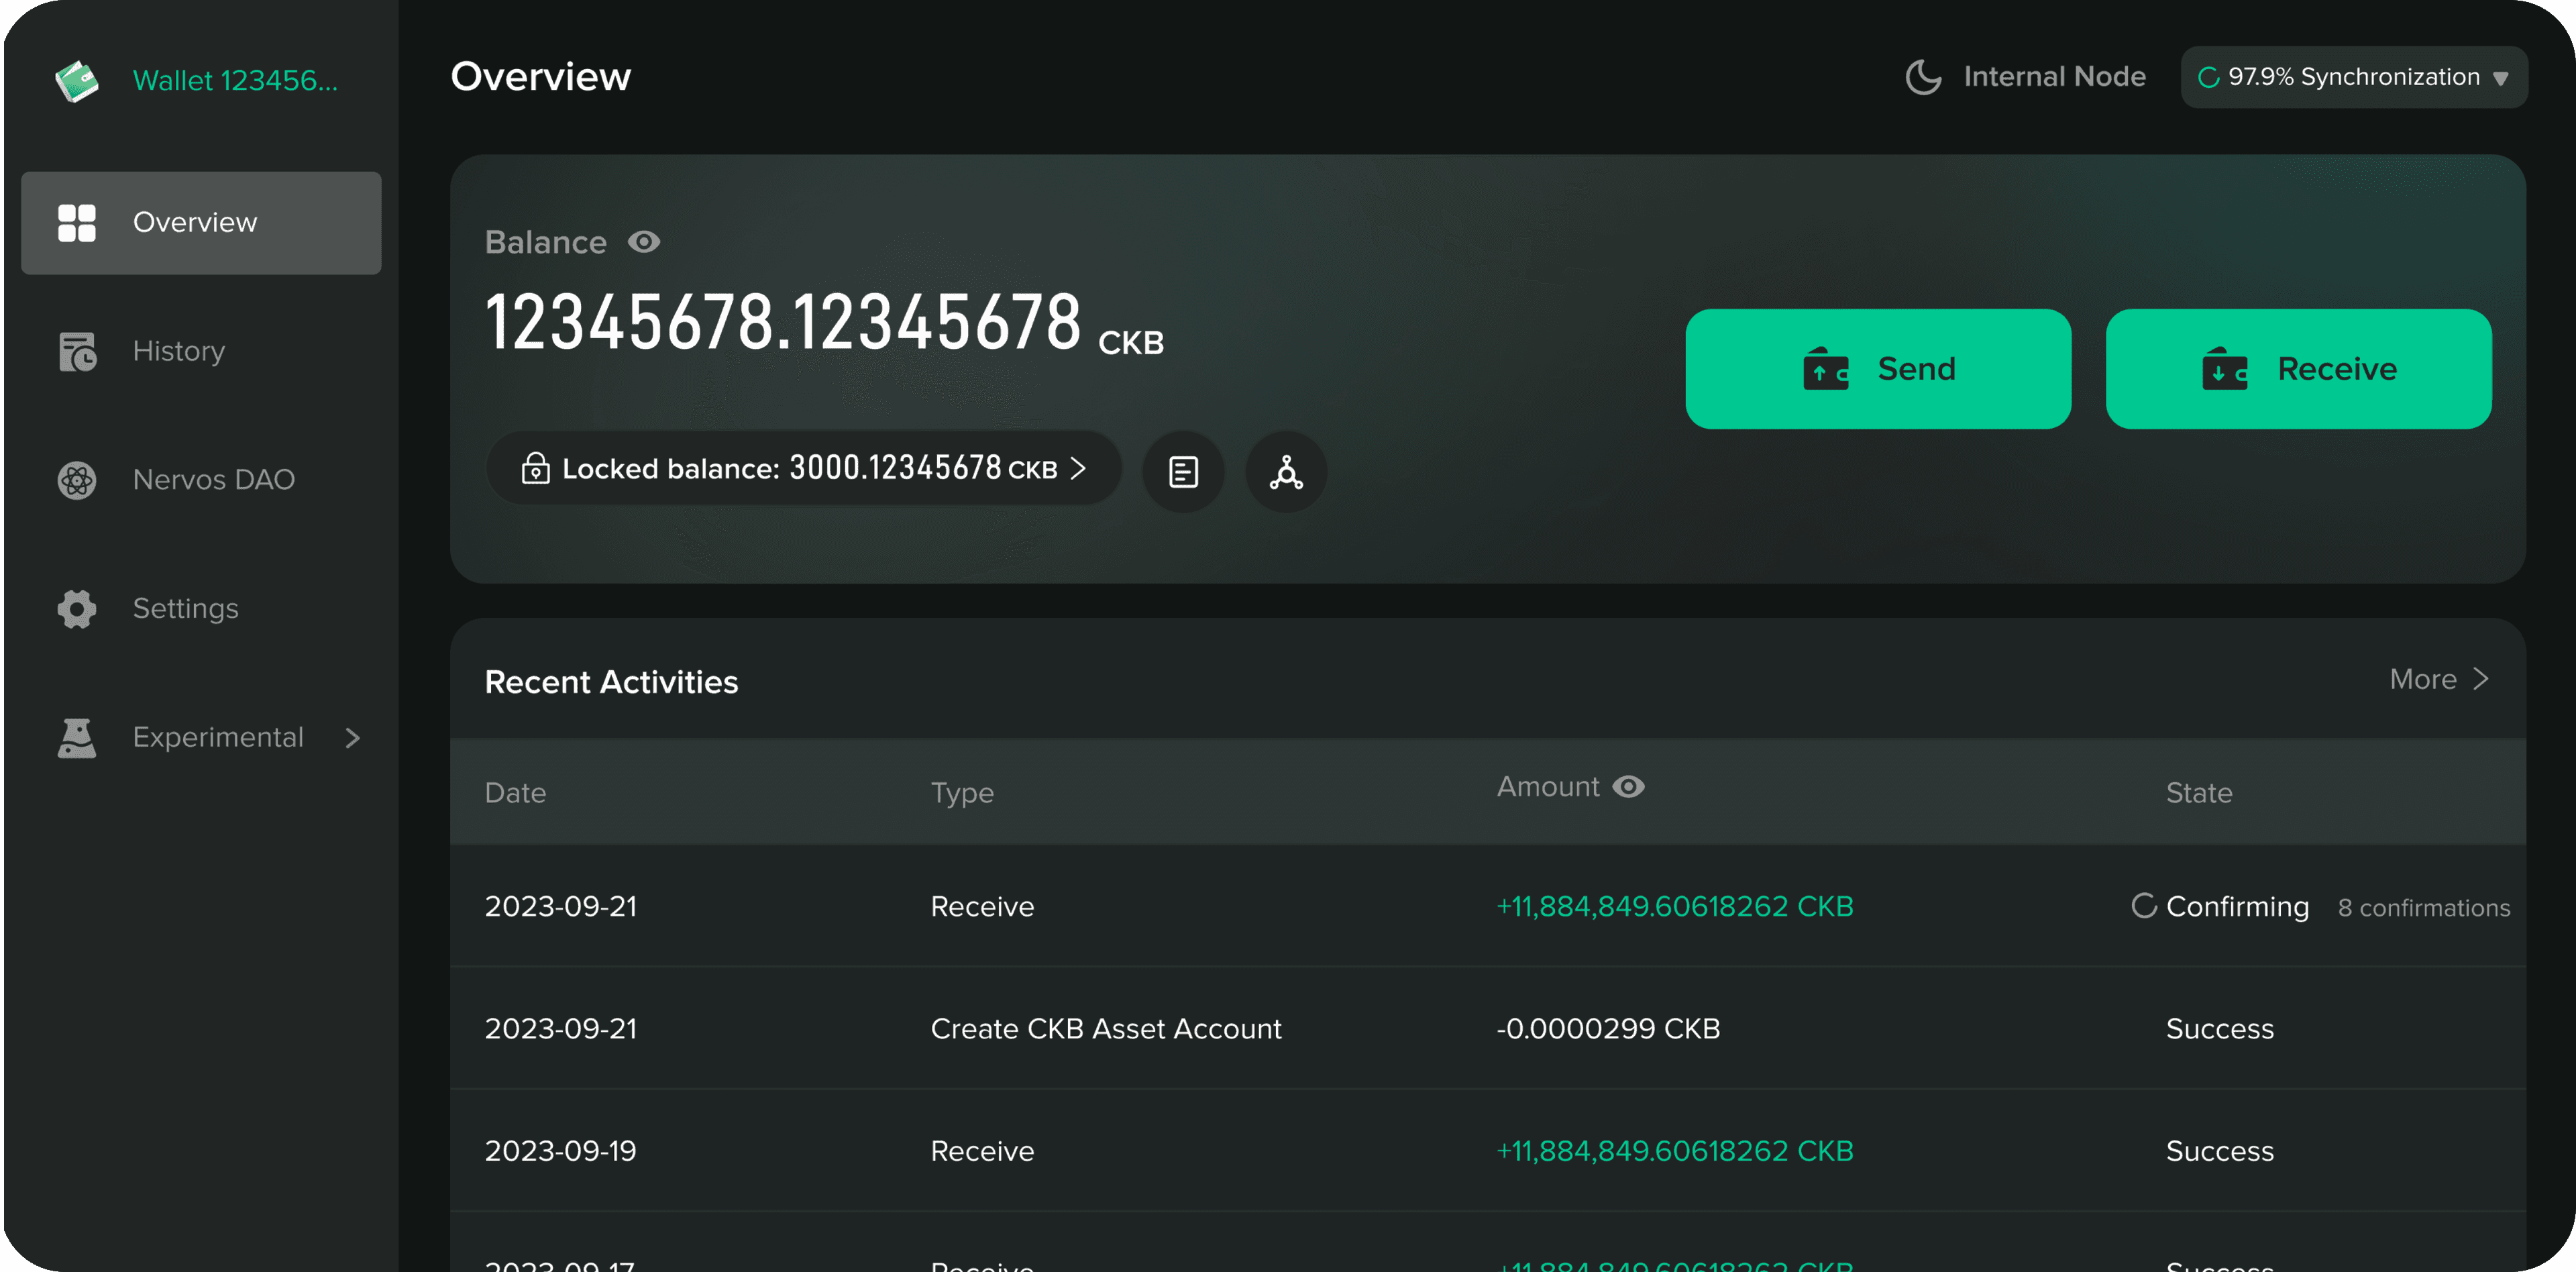Click the Settings gear icon
Image resolution: width=2576 pixels, height=1272 pixels.
tap(77, 608)
